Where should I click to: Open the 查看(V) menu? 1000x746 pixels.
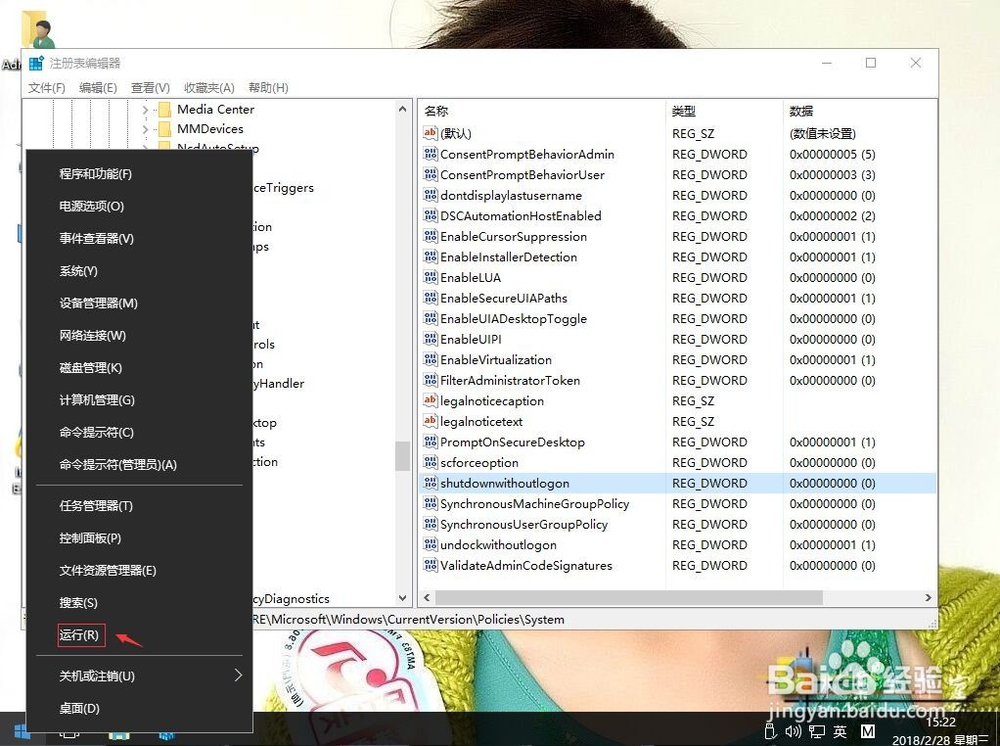(x=150, y=87)
